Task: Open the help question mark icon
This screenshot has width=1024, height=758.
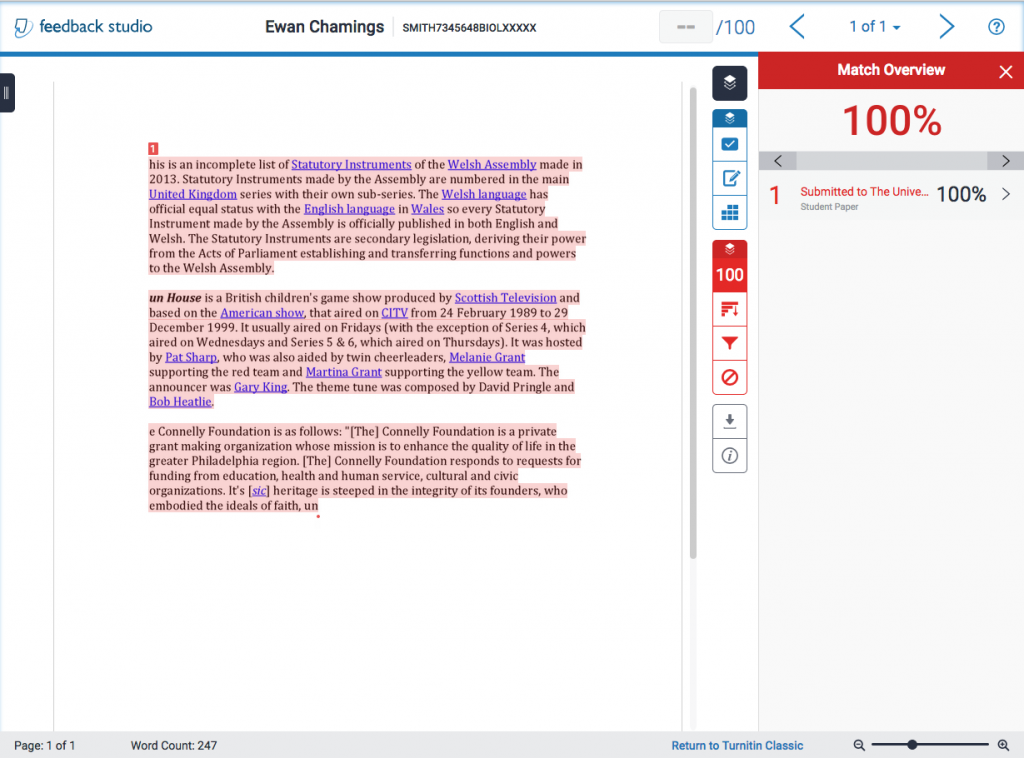Action: tap(996, 27)
